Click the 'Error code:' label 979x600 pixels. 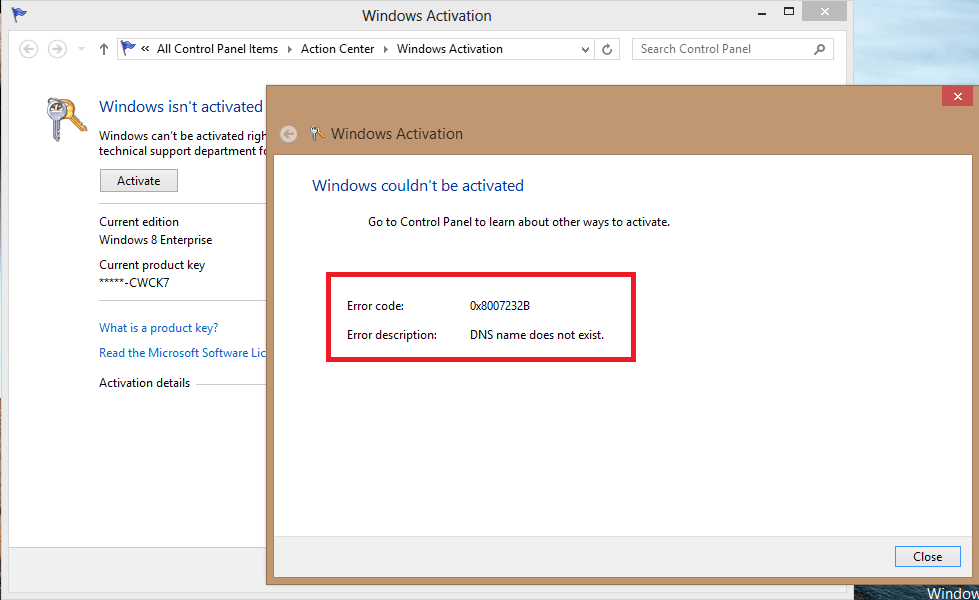click(375, 306)
